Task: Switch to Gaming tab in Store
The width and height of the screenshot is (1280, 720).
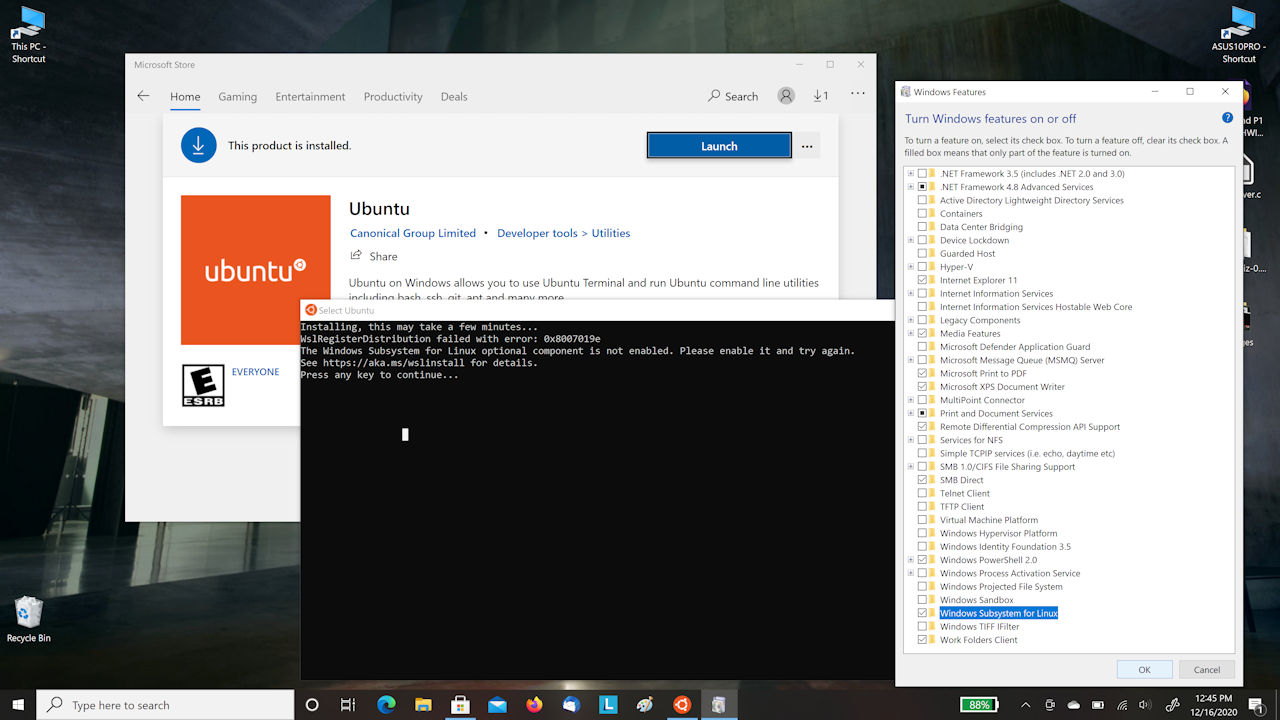Action: (x=238, y=97)
